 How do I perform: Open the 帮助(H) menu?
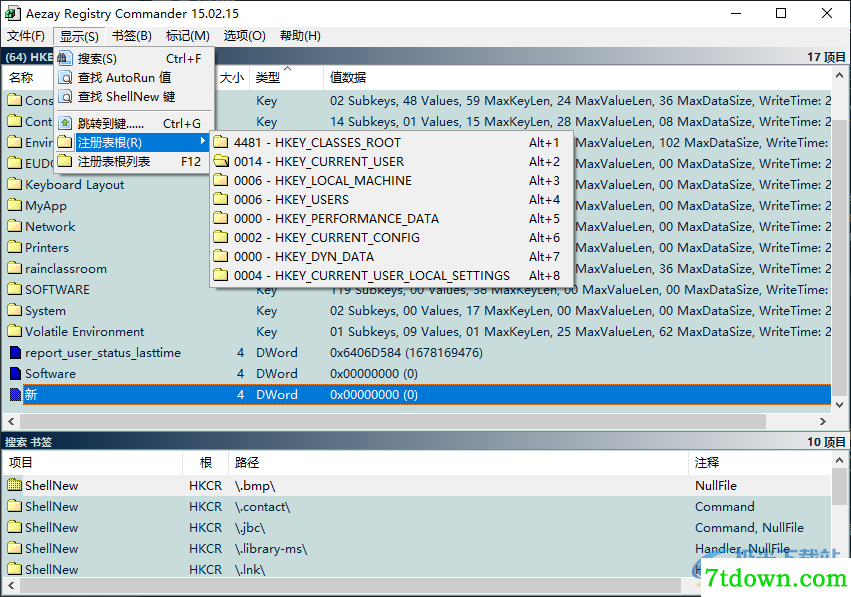coord(300,36)
